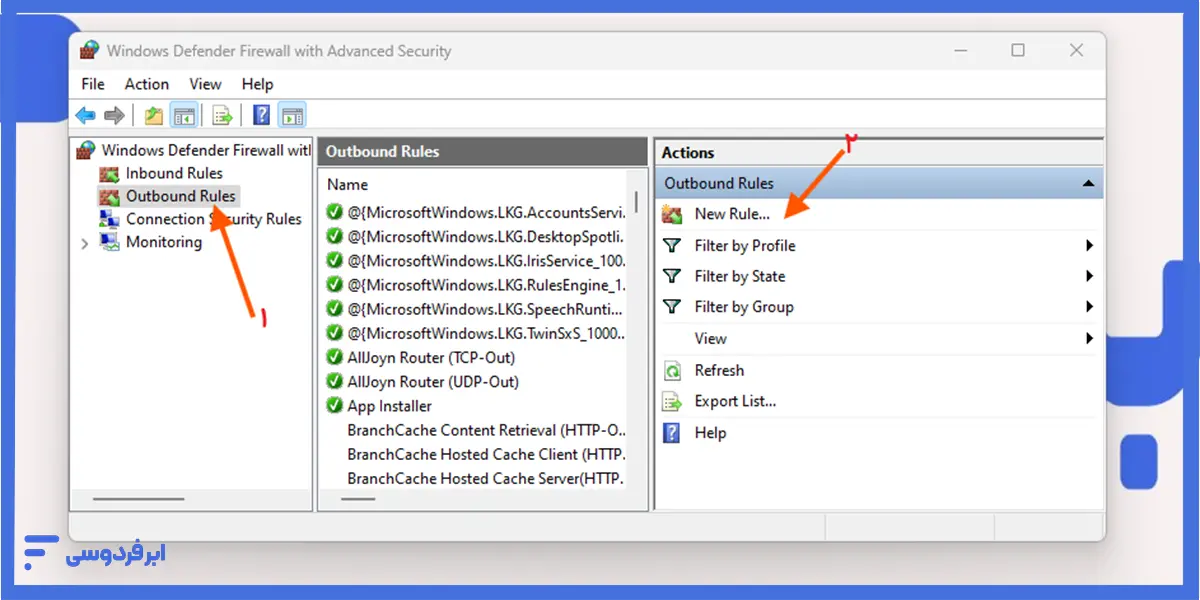The height and width of the screenshot is (600, 1200).
Task: Select the Windows Defender Firewall root tree node
Action: [x=194, y=150]
